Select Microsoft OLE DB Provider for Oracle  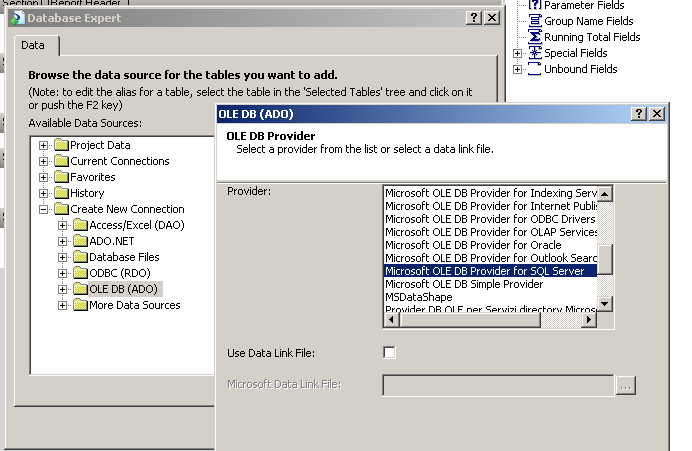(490, 245)
